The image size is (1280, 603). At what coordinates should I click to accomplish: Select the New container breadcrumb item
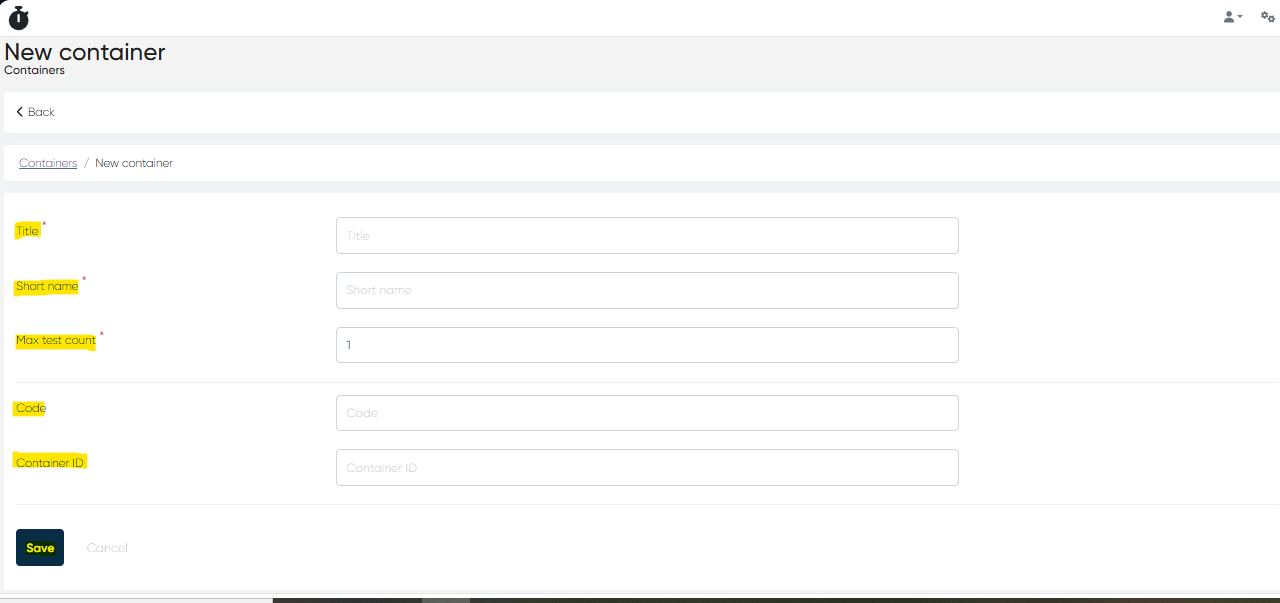tap(134, 163)
